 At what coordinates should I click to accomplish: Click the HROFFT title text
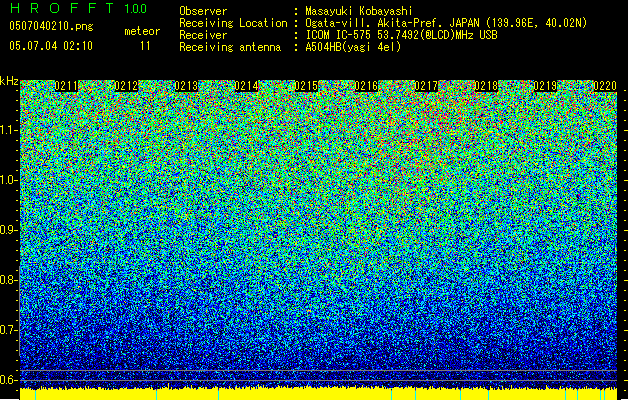(62, 8)
